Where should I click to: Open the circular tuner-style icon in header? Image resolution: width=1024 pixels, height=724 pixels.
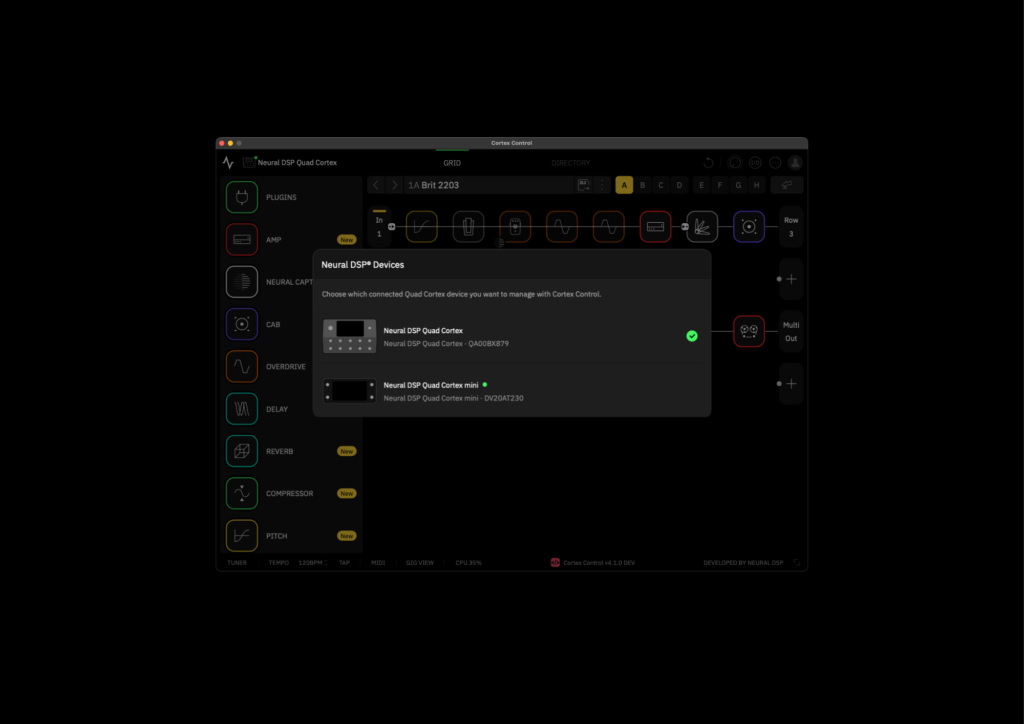click(x=735, y=163)
